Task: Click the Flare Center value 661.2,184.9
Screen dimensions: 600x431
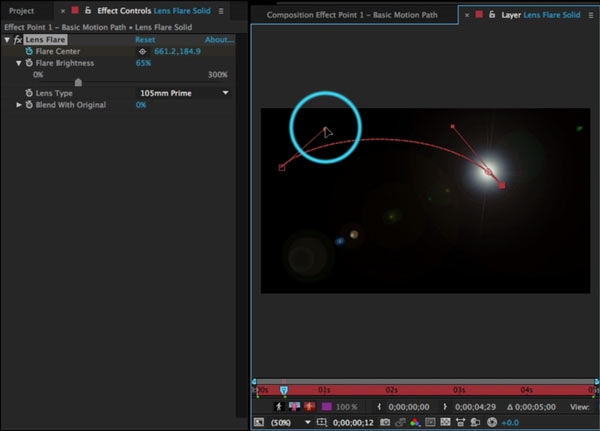Action: coord(177,51)
